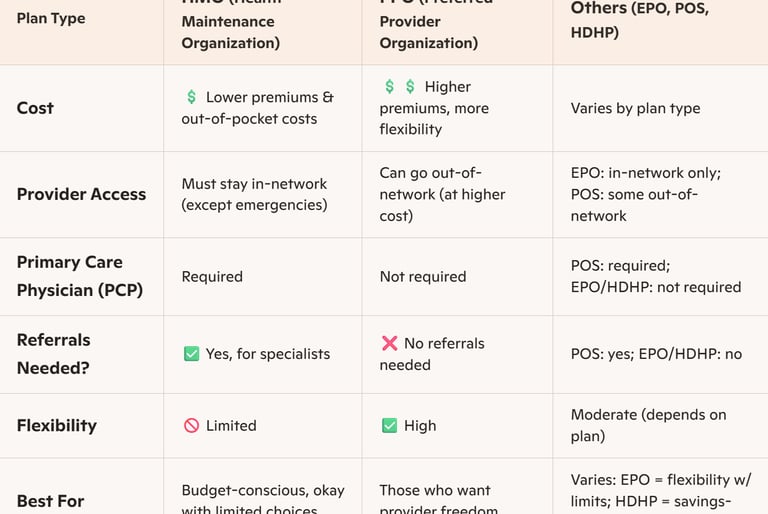Click the green checkmark beside "Yes, for specialists"
768x514 pixels.
click(x=191, y=353)
